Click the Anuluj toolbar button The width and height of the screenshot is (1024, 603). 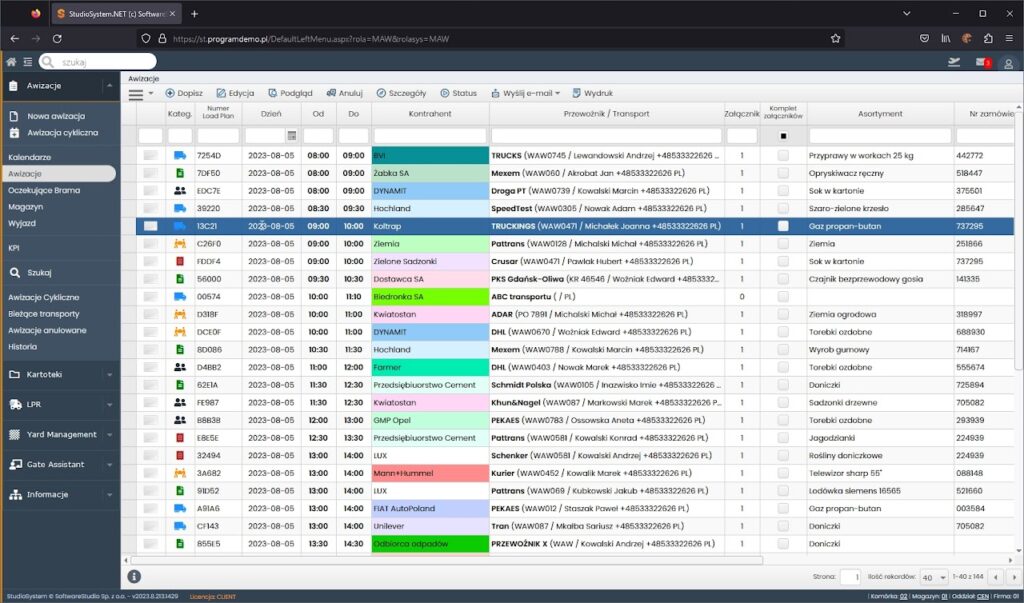(344, 93)
